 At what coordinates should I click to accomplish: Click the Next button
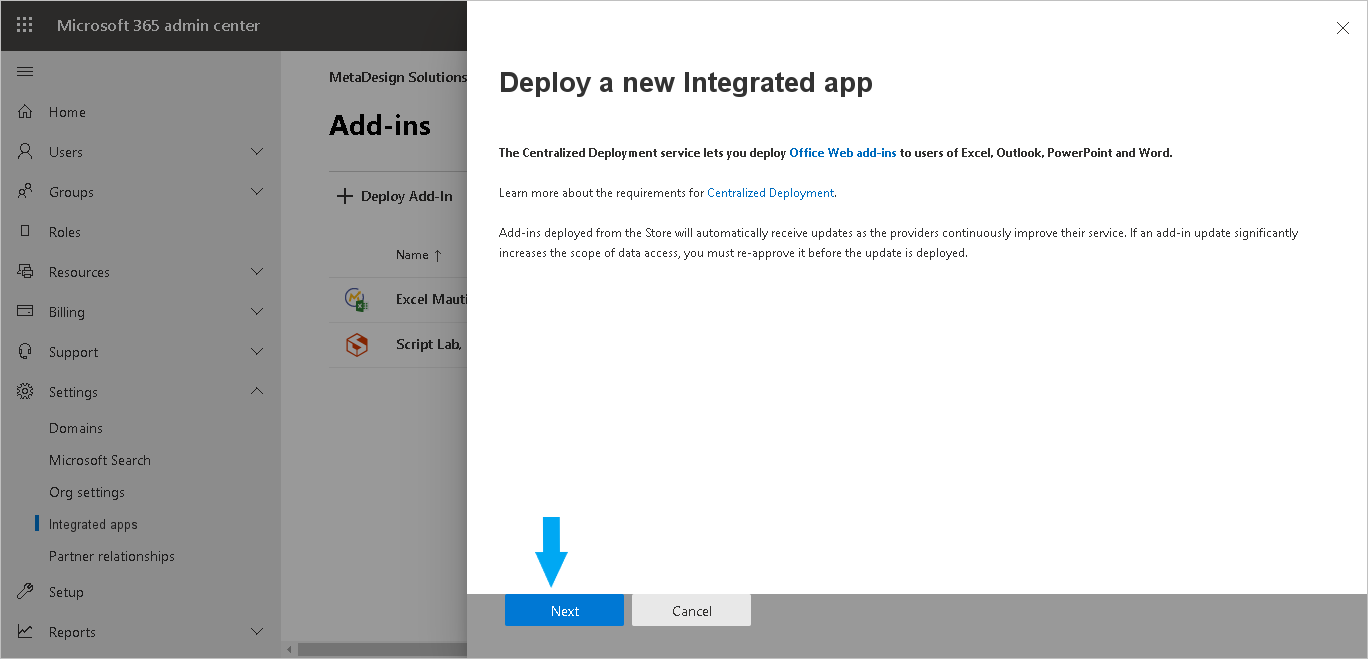(x=564, y=610)
